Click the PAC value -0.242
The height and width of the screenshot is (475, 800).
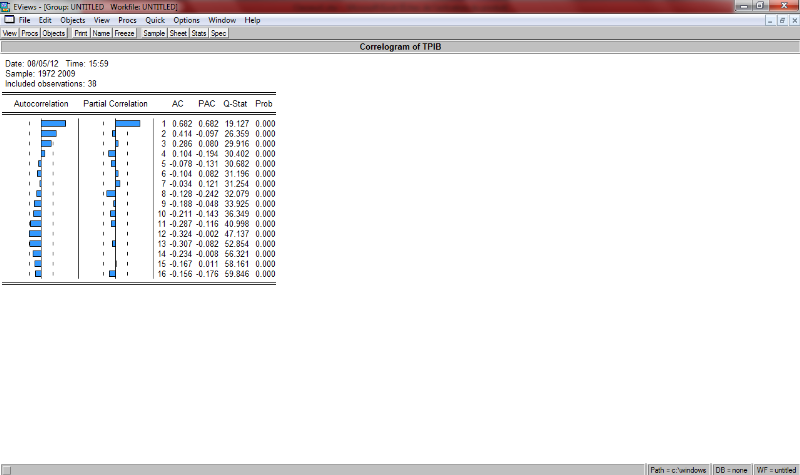pos(207,194)
